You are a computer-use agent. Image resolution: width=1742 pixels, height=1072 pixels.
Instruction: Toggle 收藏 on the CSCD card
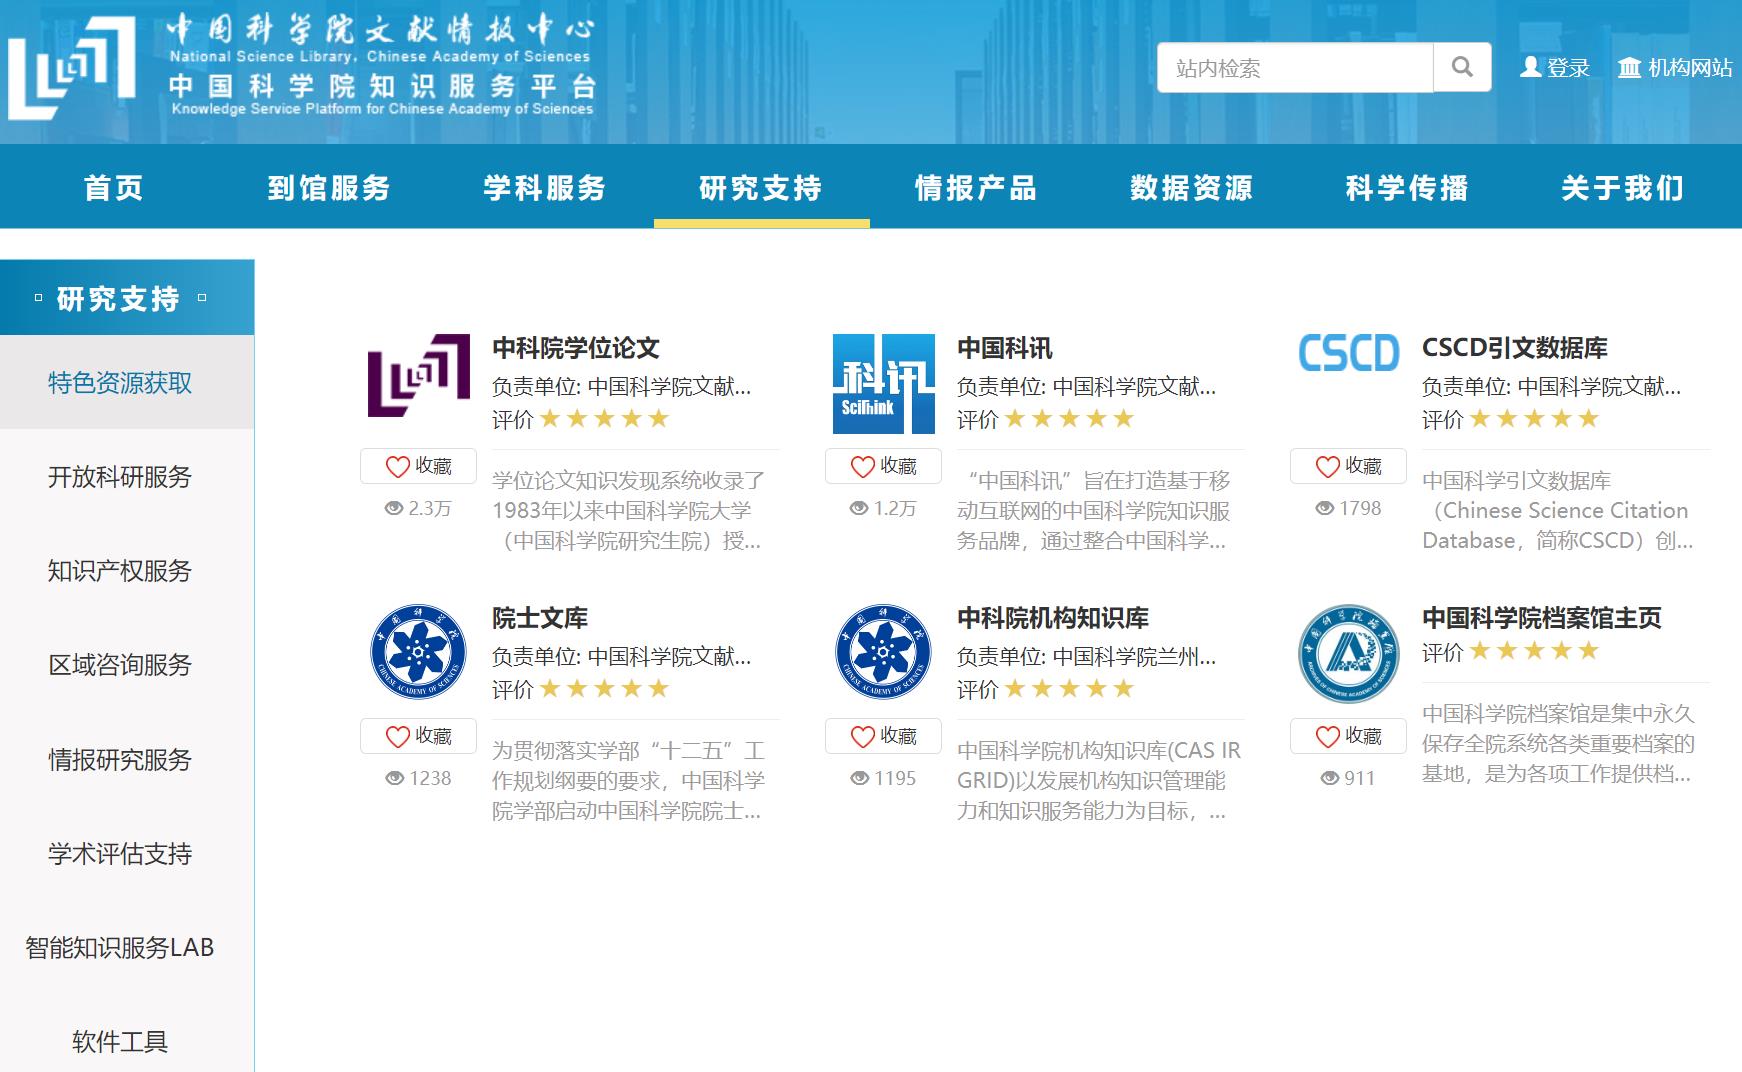(1347, 465)
